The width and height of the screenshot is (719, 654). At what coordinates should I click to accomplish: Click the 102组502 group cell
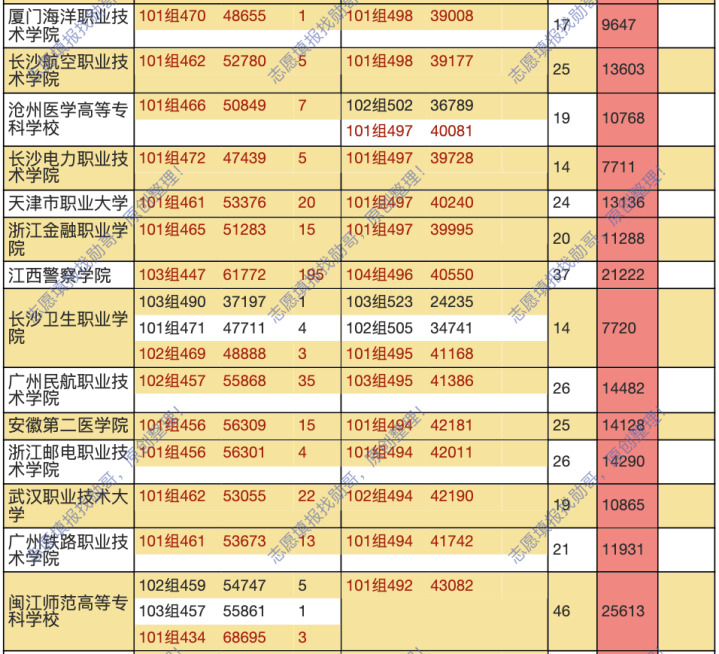pos(379,105)
